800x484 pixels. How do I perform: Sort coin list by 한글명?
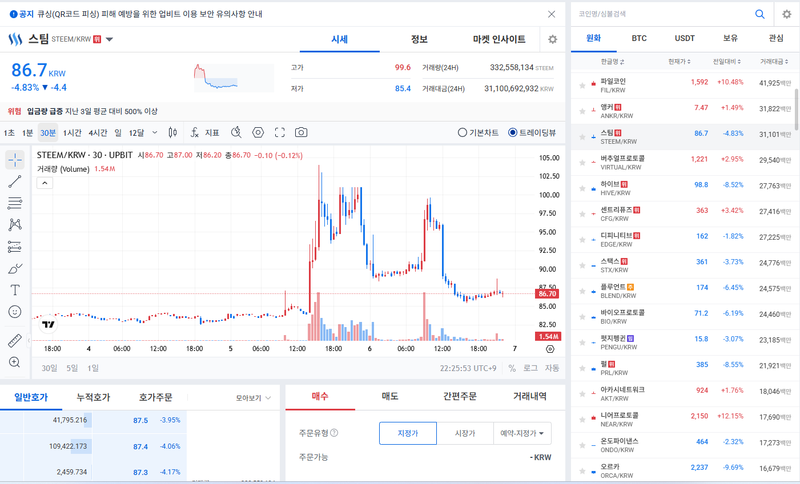(x=612, y=62)
